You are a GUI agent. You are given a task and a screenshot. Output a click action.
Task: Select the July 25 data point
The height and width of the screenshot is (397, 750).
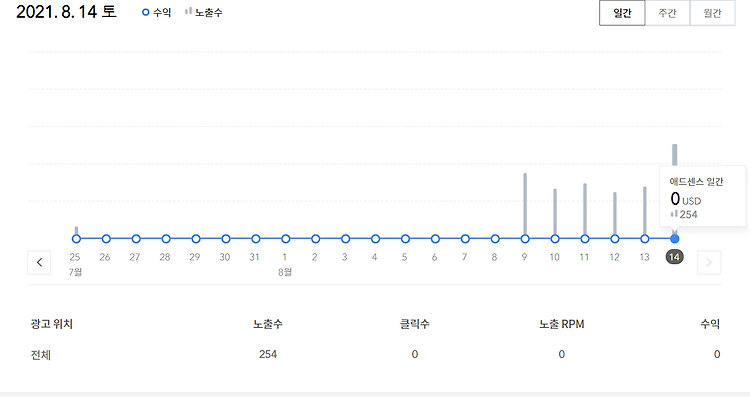pos(77,239)
